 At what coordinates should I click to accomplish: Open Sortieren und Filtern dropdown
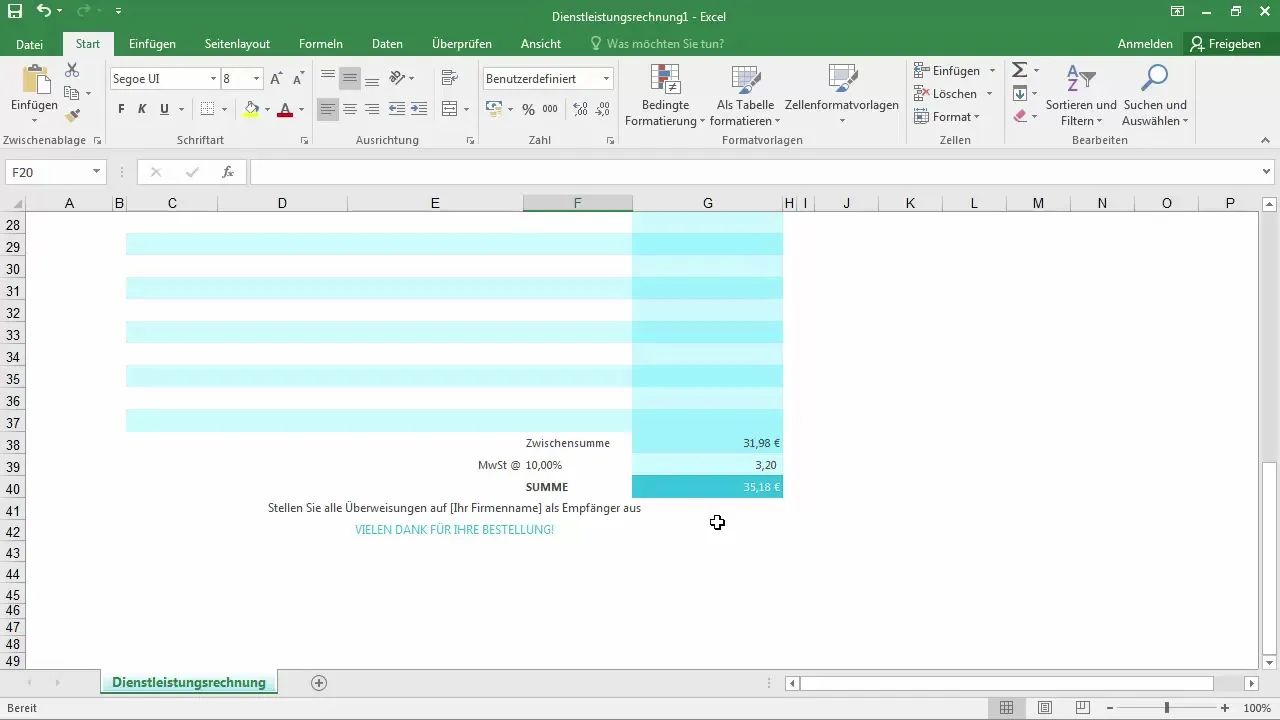coord(1080,96)
